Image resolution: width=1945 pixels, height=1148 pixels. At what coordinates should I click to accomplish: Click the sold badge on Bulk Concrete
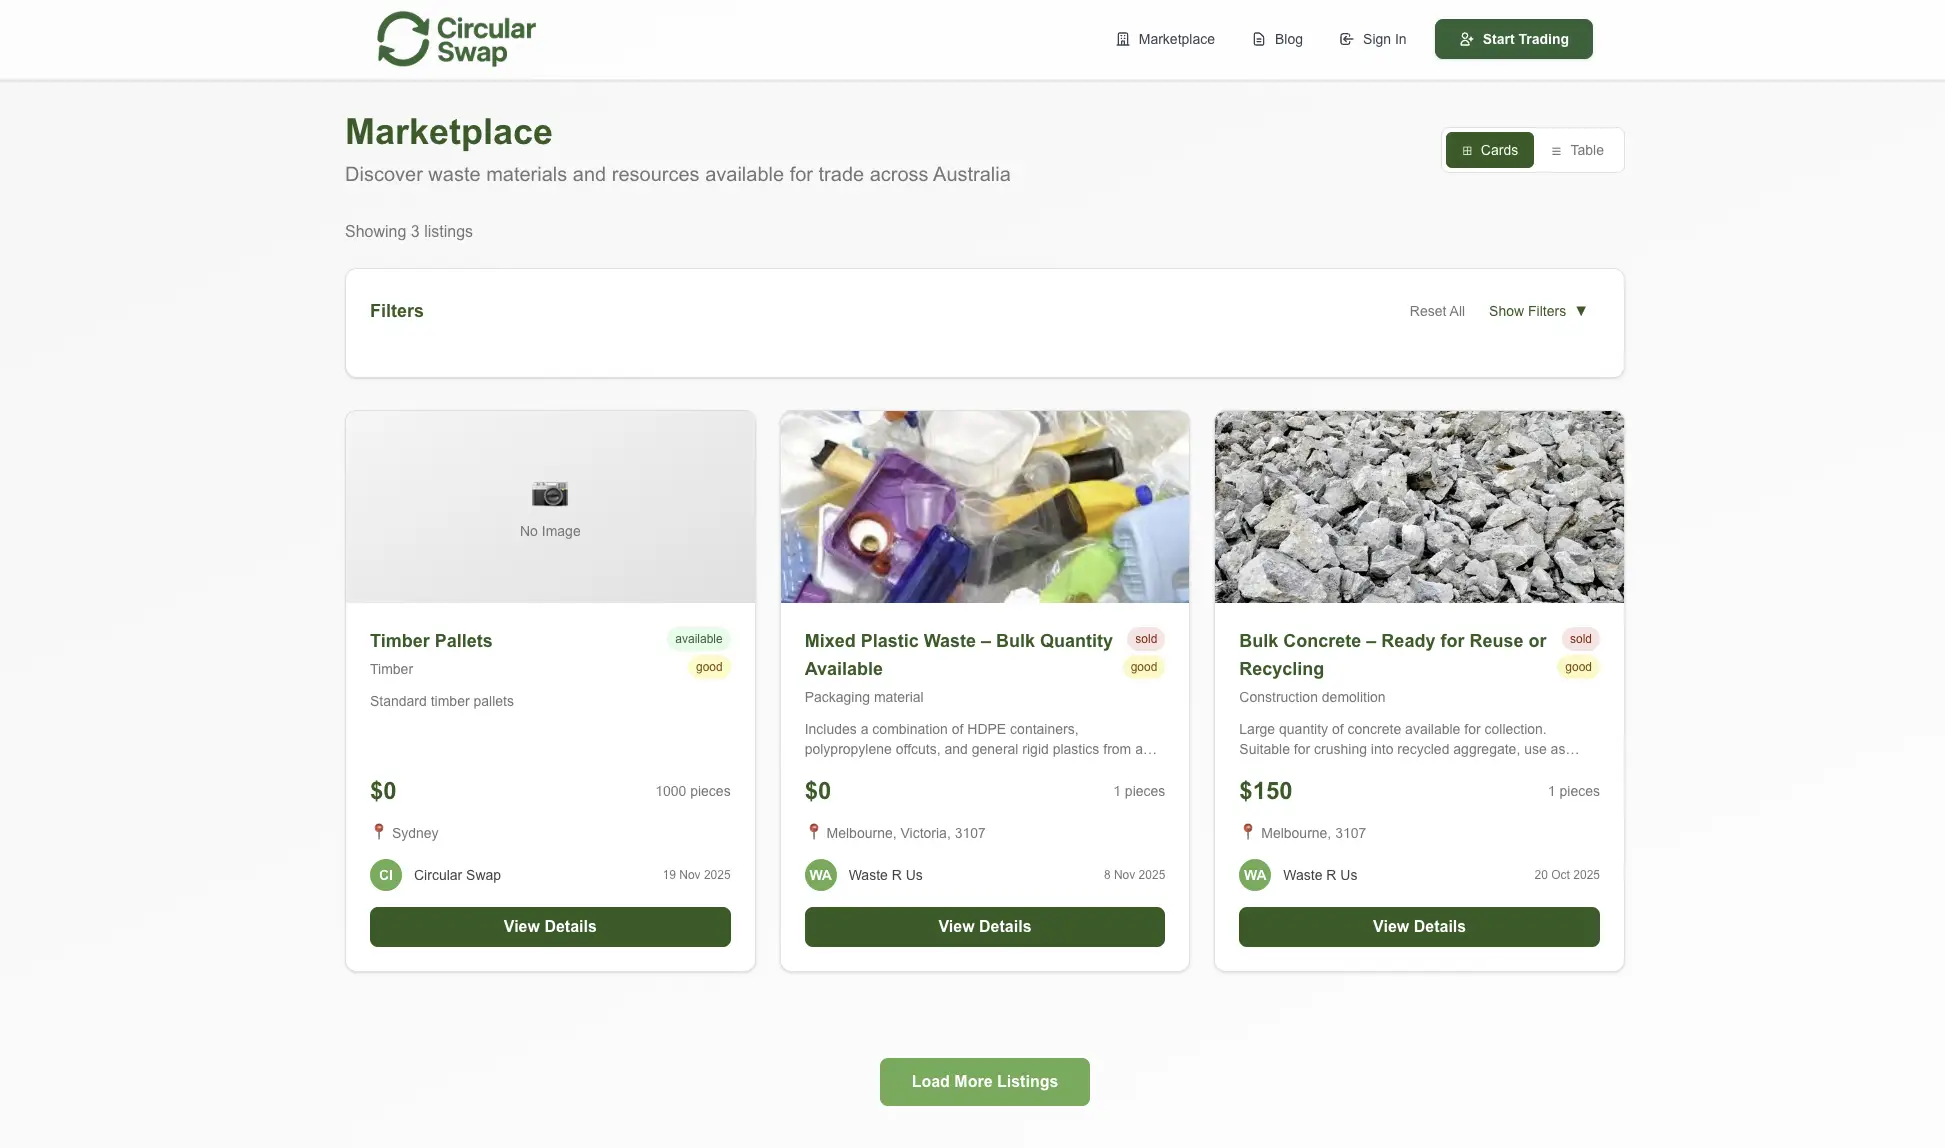point(1580,639)
